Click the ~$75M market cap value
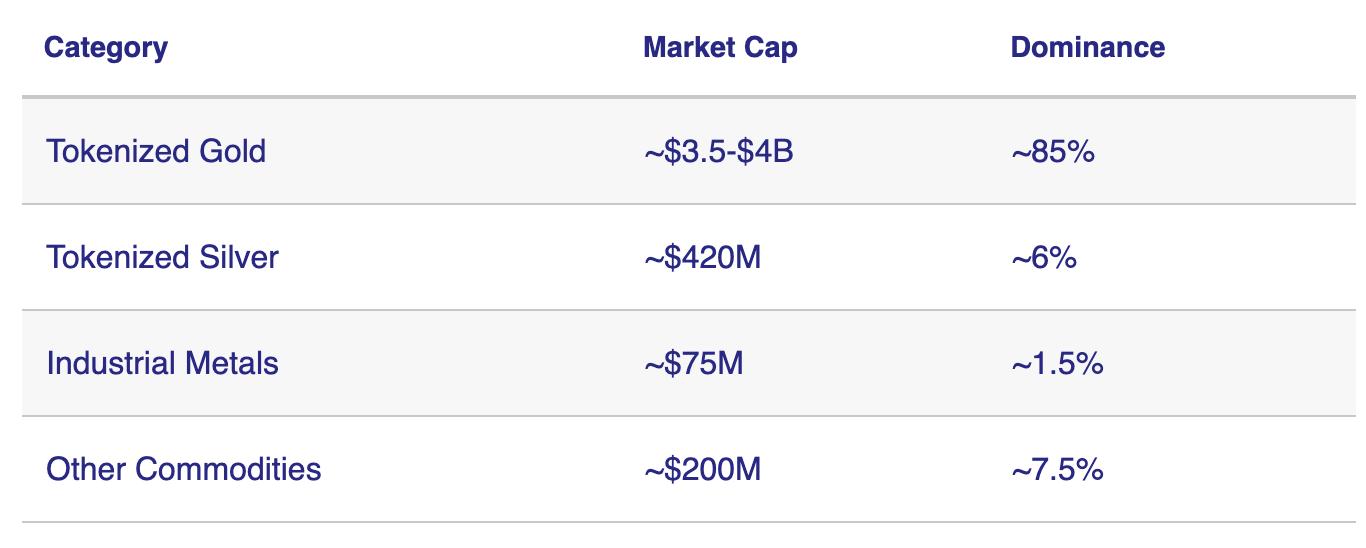1366x548 pixels. pyautogui.click(x=693, y=364)
